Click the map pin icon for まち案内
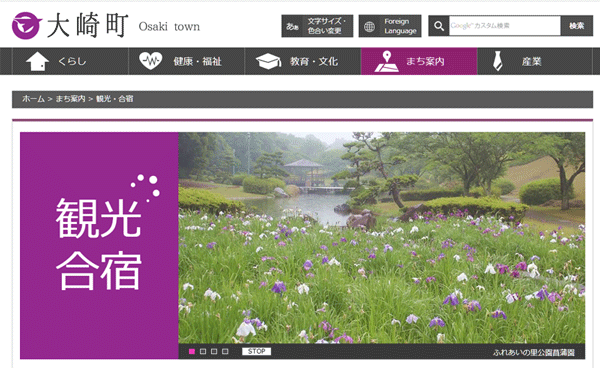The width and height of the screenshot is (600, 368). click(x=386, y=61)
